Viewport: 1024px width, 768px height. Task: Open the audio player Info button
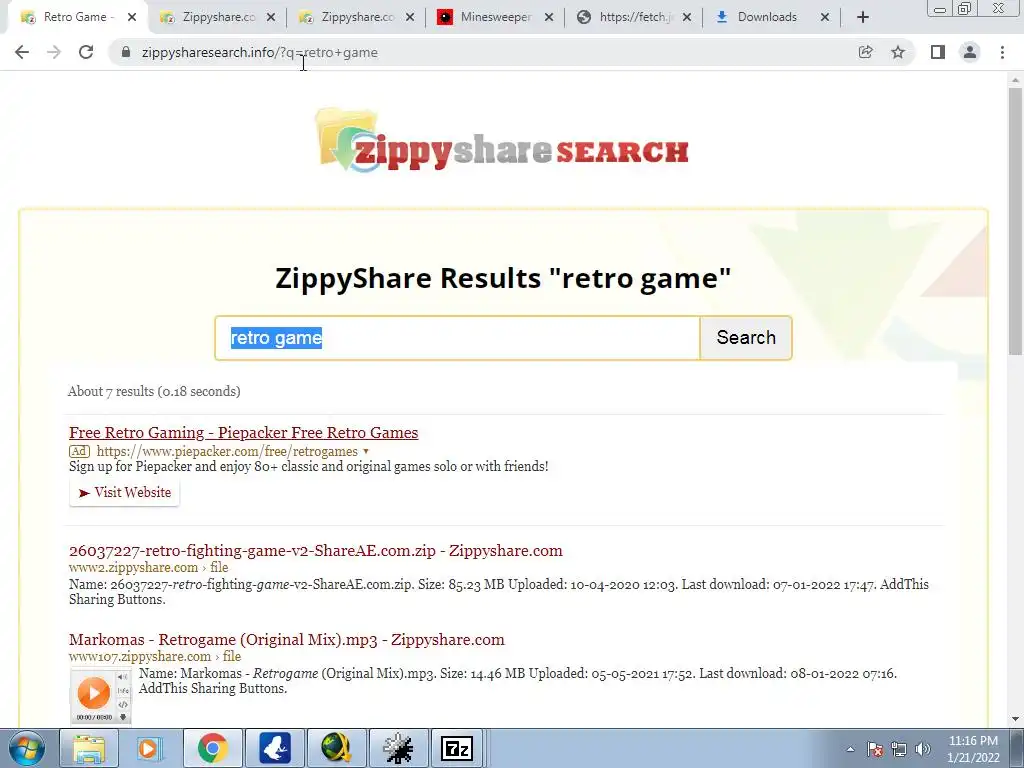click(123, 691)
